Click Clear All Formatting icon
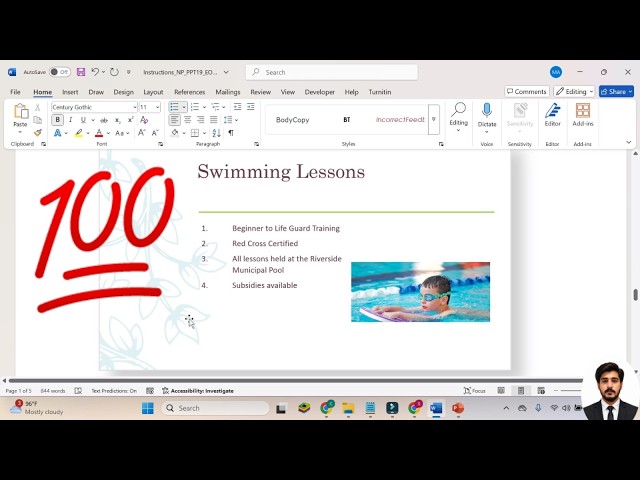 [x=144, y=120]
